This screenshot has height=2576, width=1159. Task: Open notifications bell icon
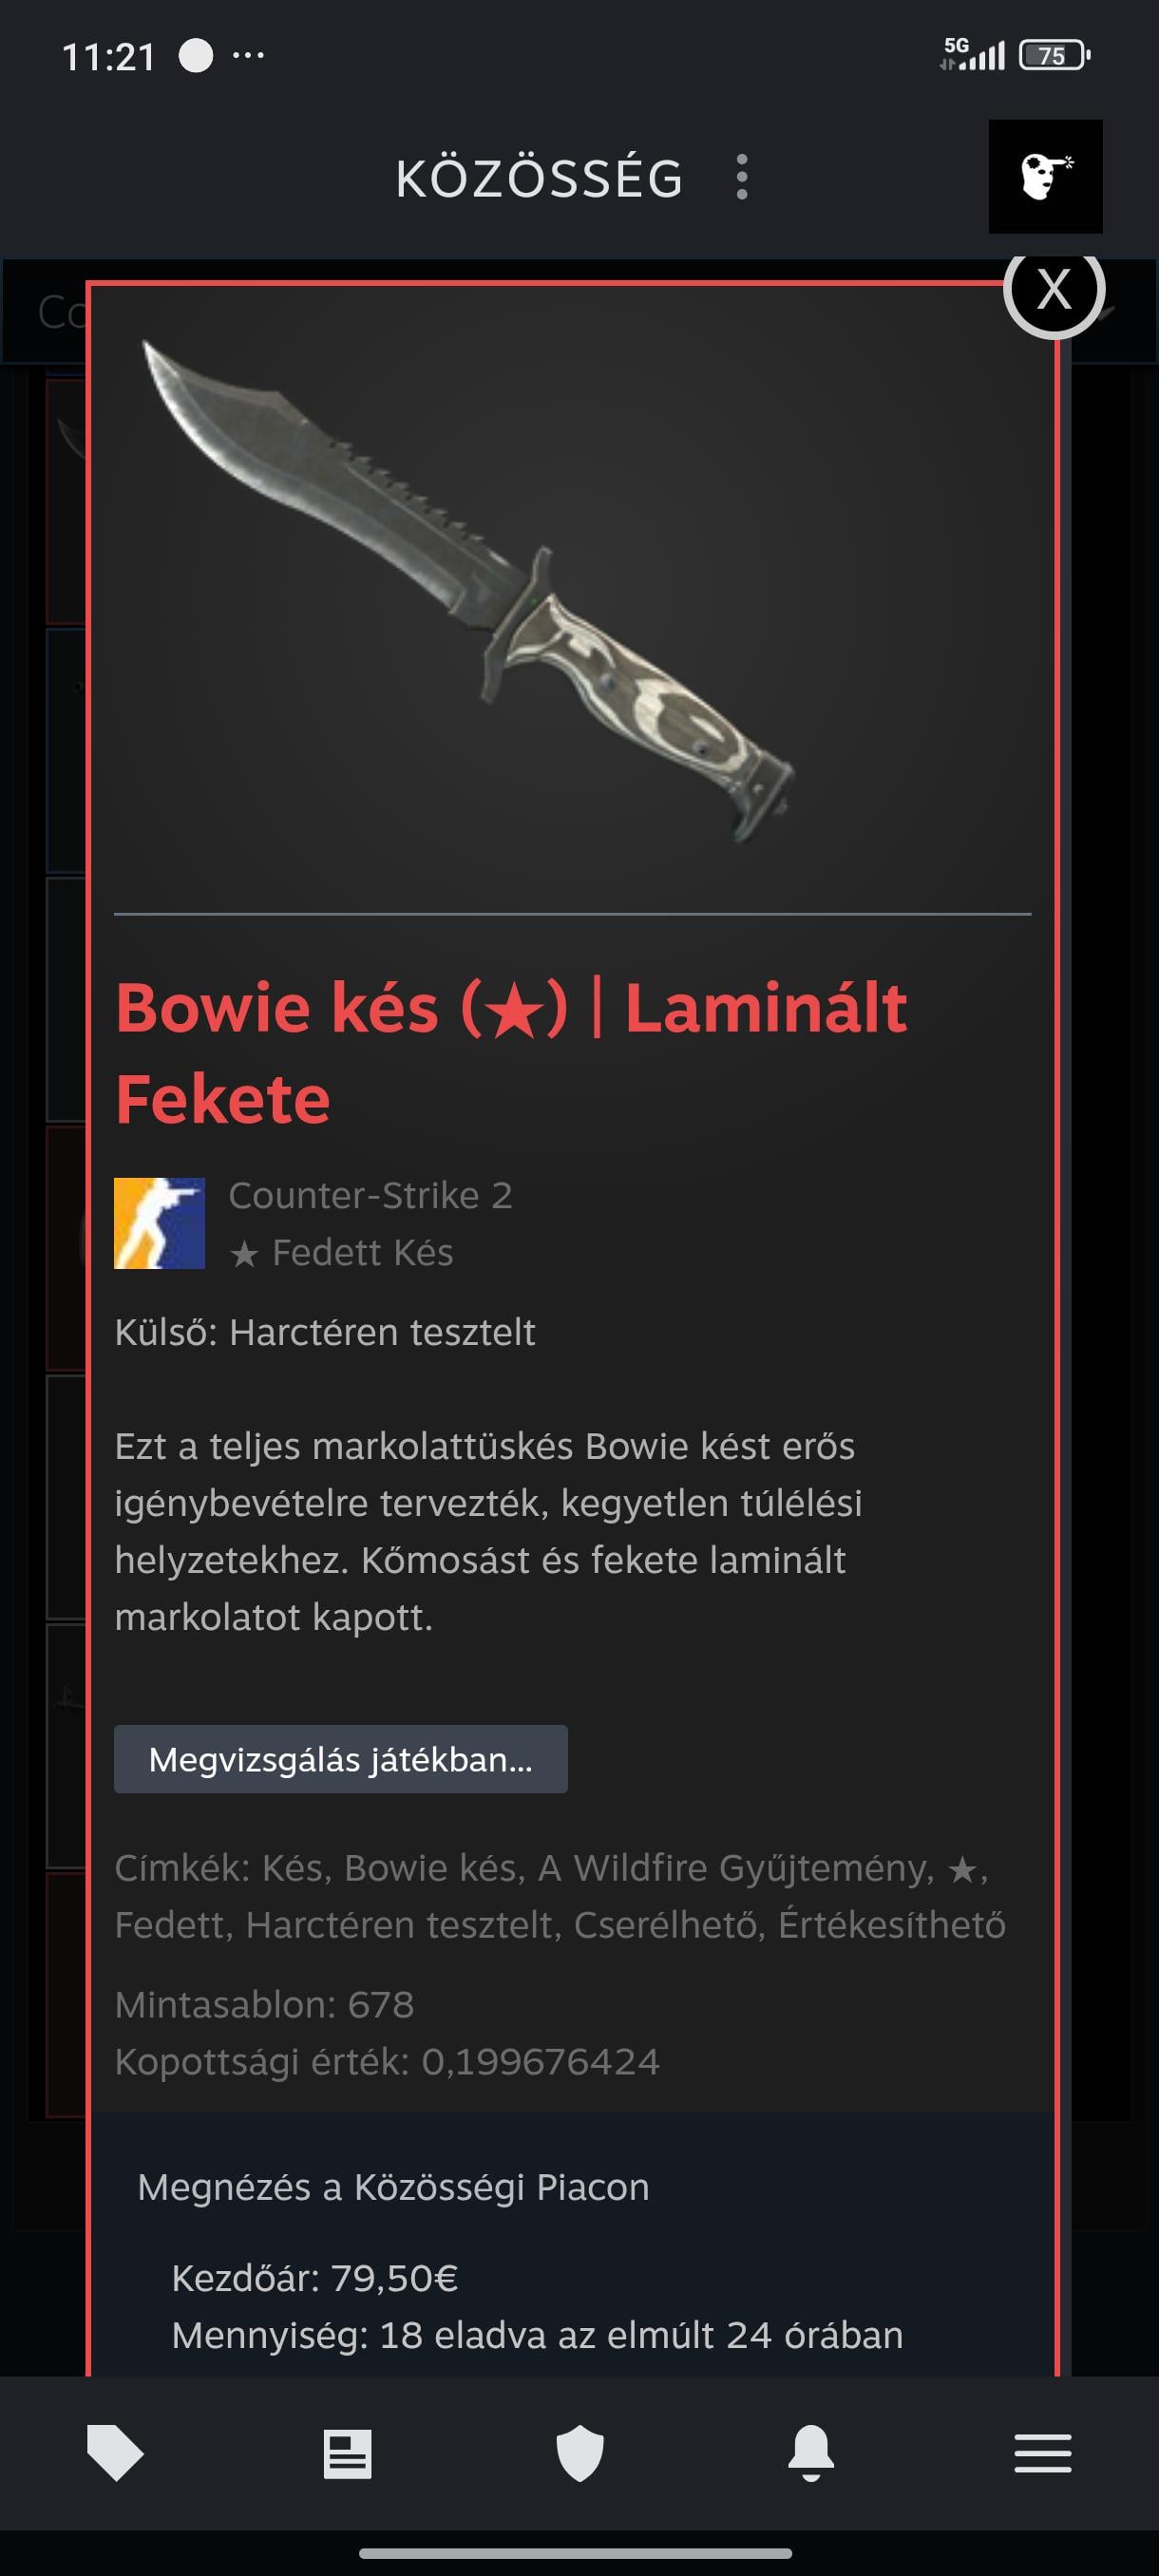point(811,2452)
